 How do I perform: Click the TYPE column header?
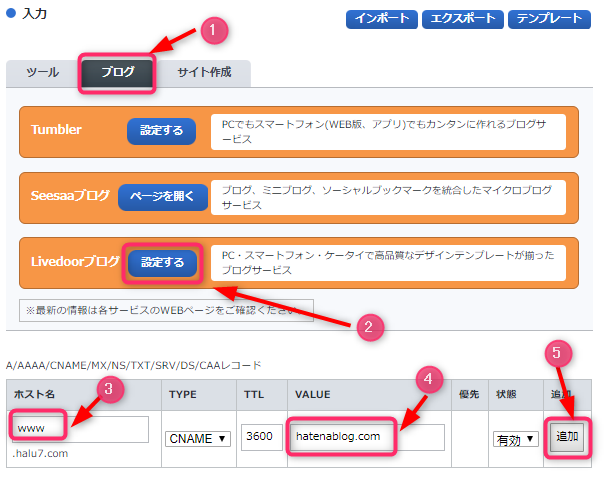182,395
